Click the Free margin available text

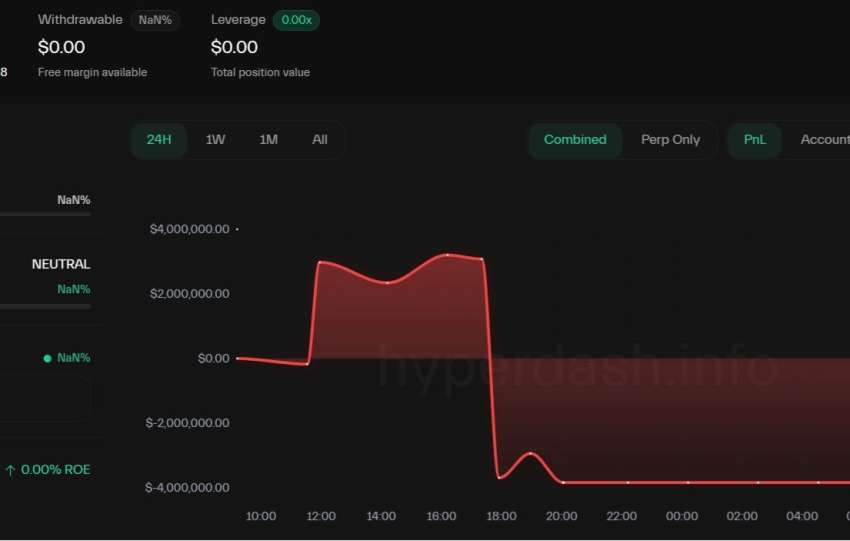(92, 72)
